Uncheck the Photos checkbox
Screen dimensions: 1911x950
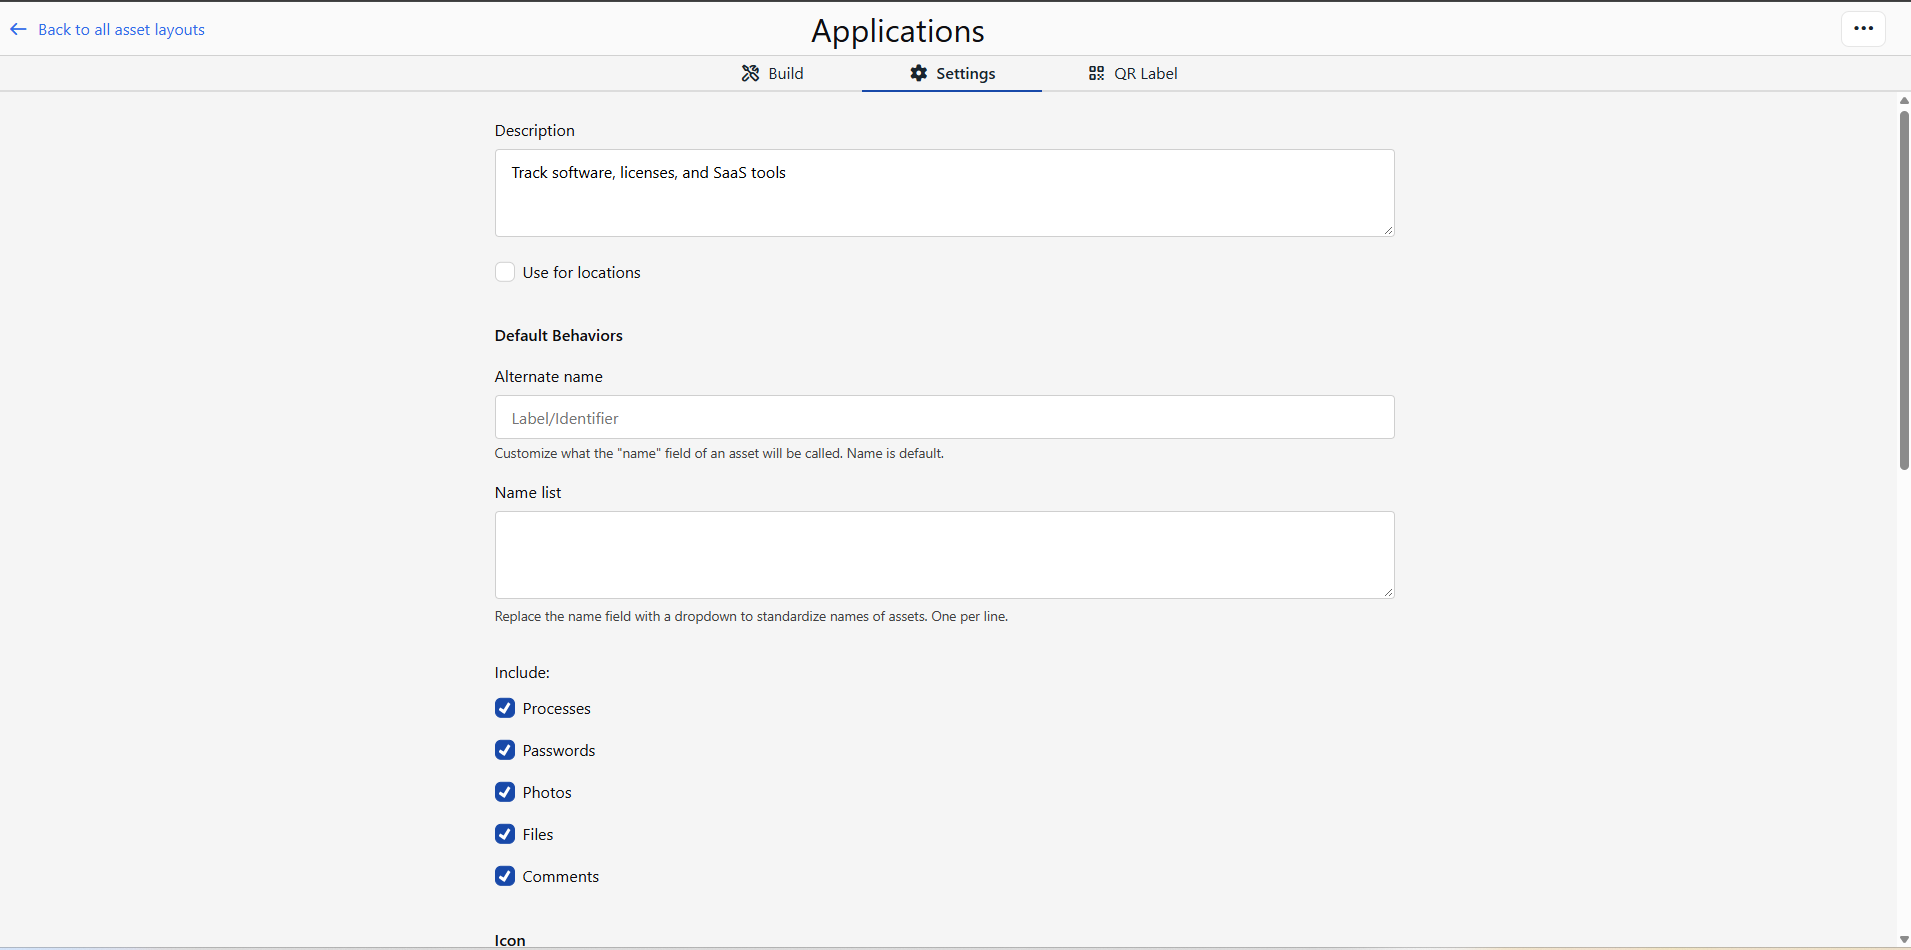pos(505,792)
